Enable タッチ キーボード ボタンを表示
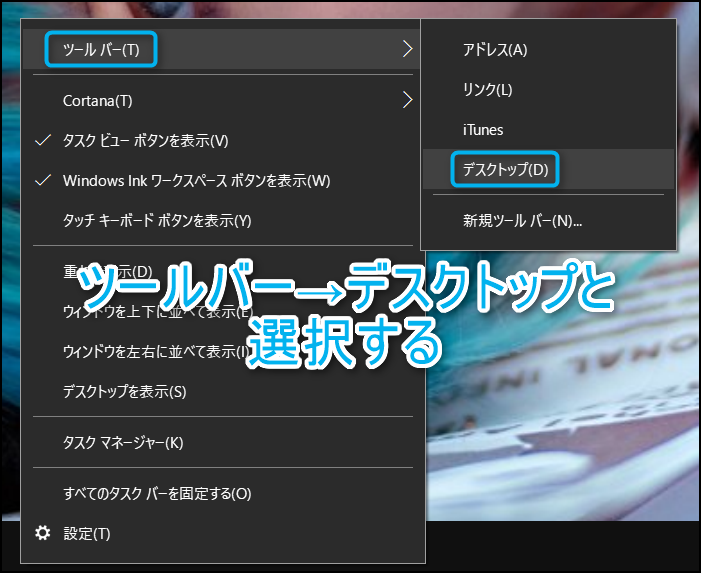This screenshot has width=701, height=573. coord(157,221)
